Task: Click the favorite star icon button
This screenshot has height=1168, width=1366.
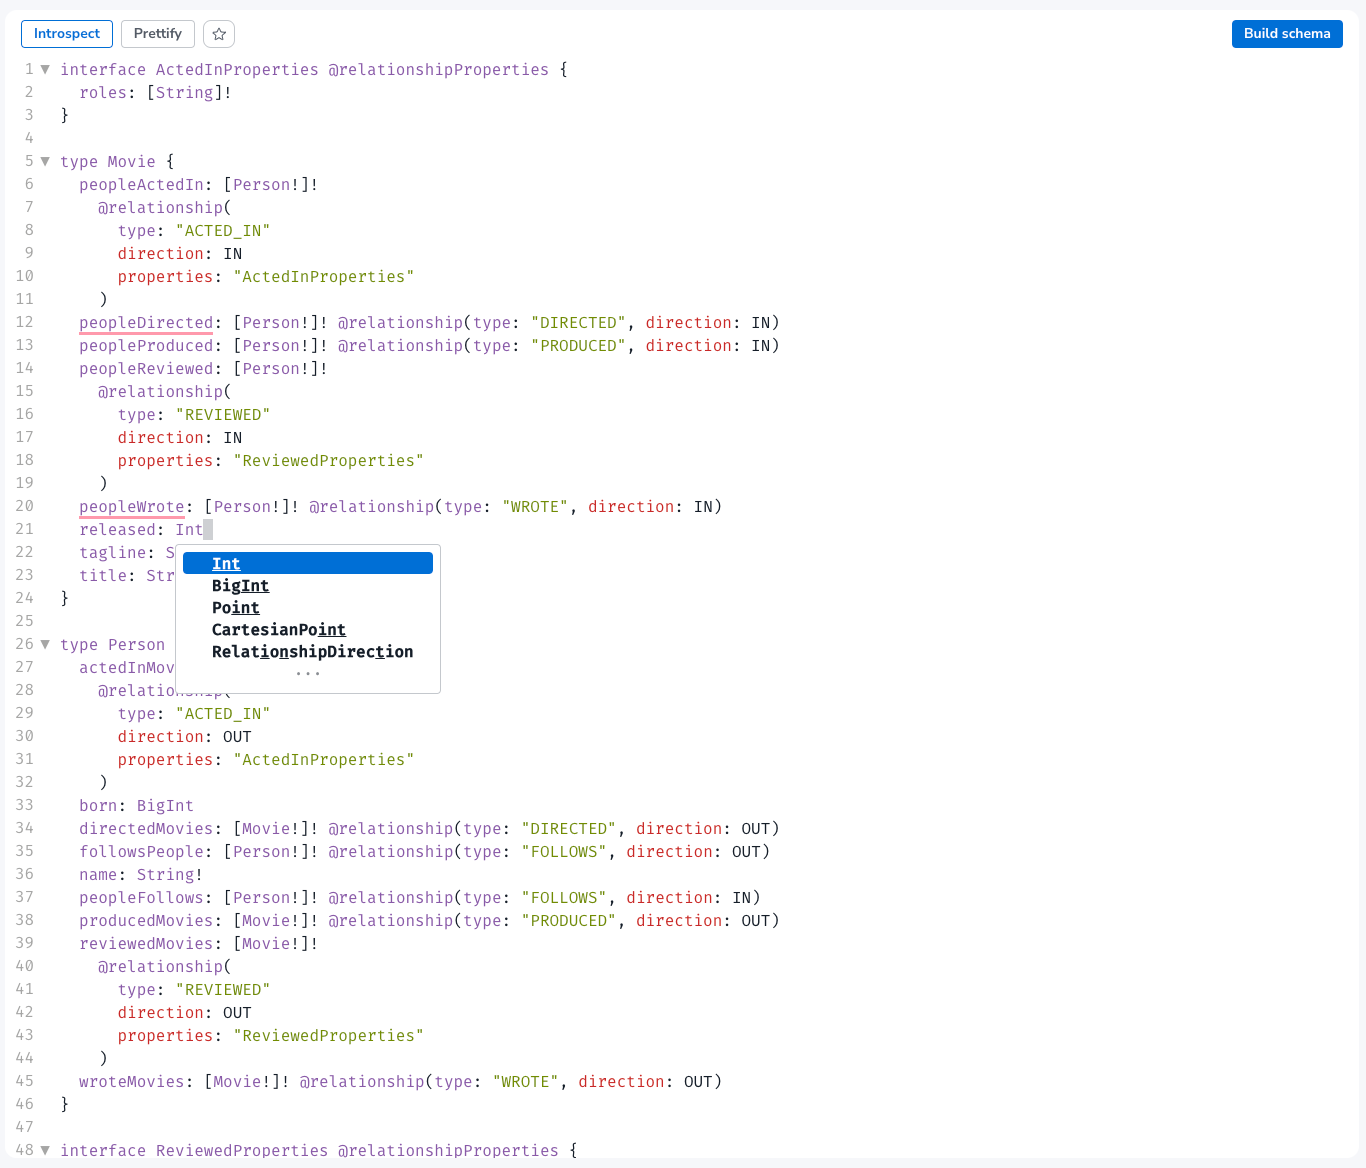Action: [x=219, y=34]
